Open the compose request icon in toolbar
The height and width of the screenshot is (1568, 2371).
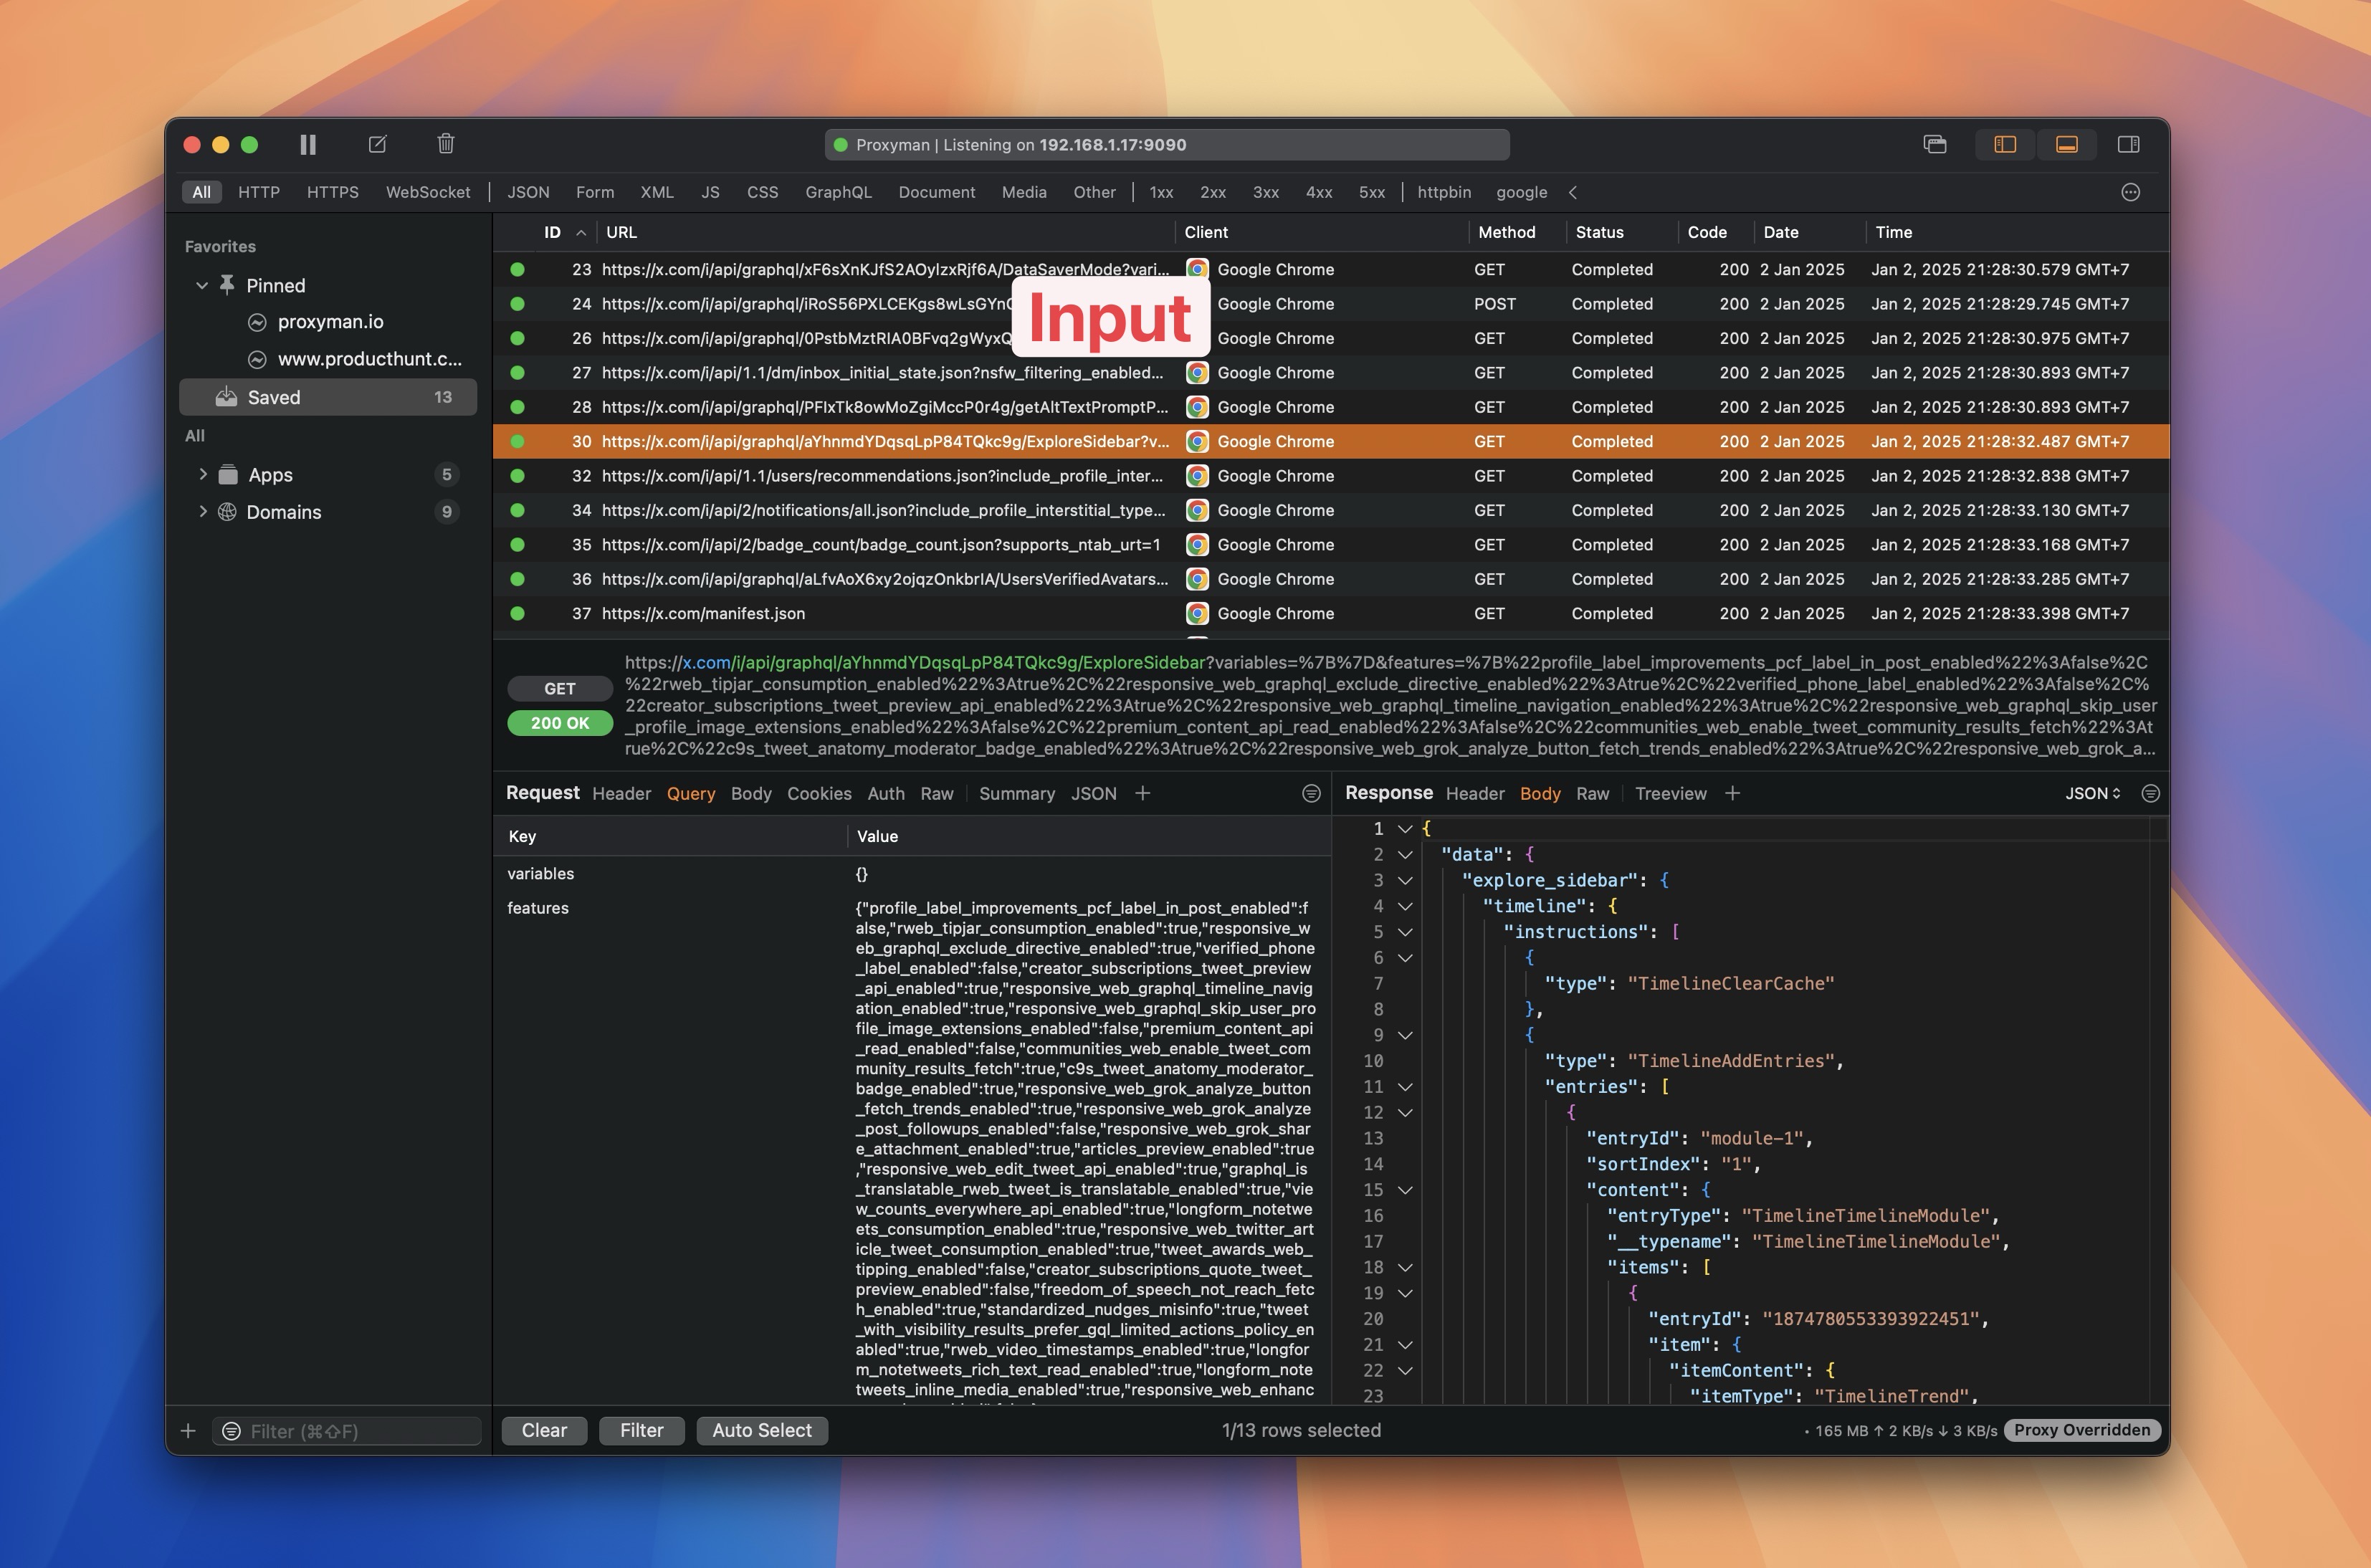pos(377,145)
